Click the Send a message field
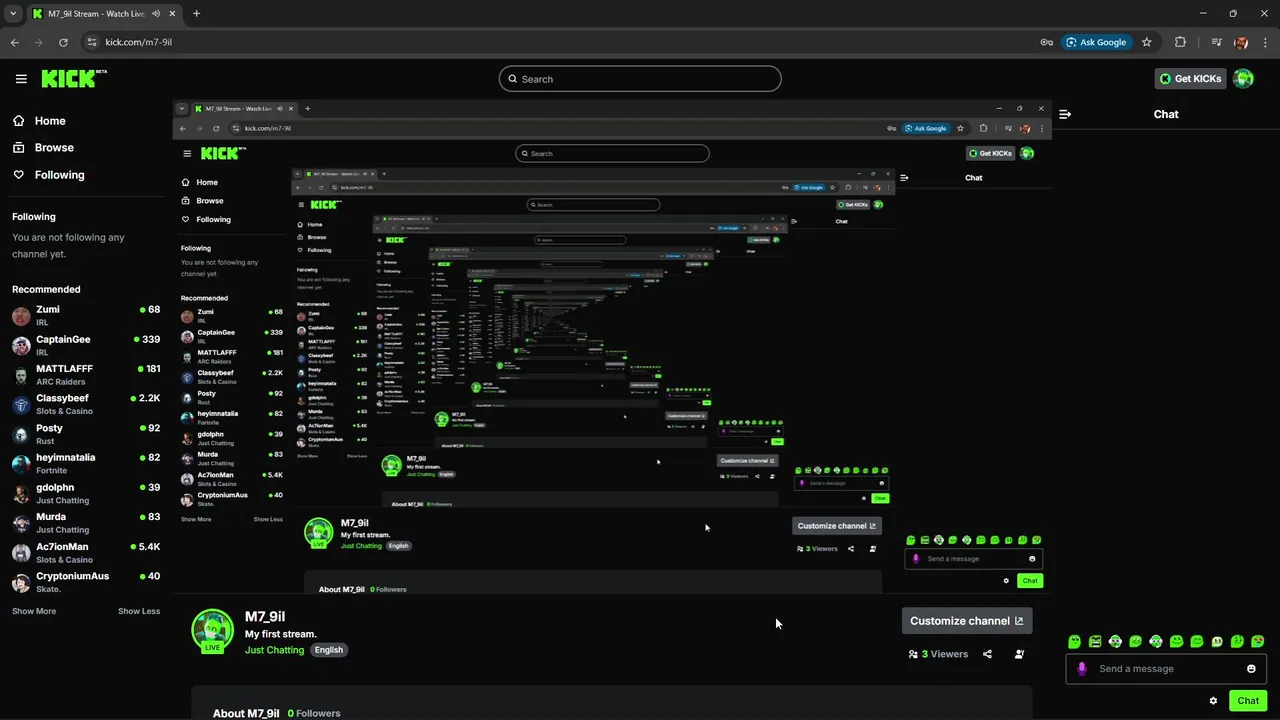 1166,669
